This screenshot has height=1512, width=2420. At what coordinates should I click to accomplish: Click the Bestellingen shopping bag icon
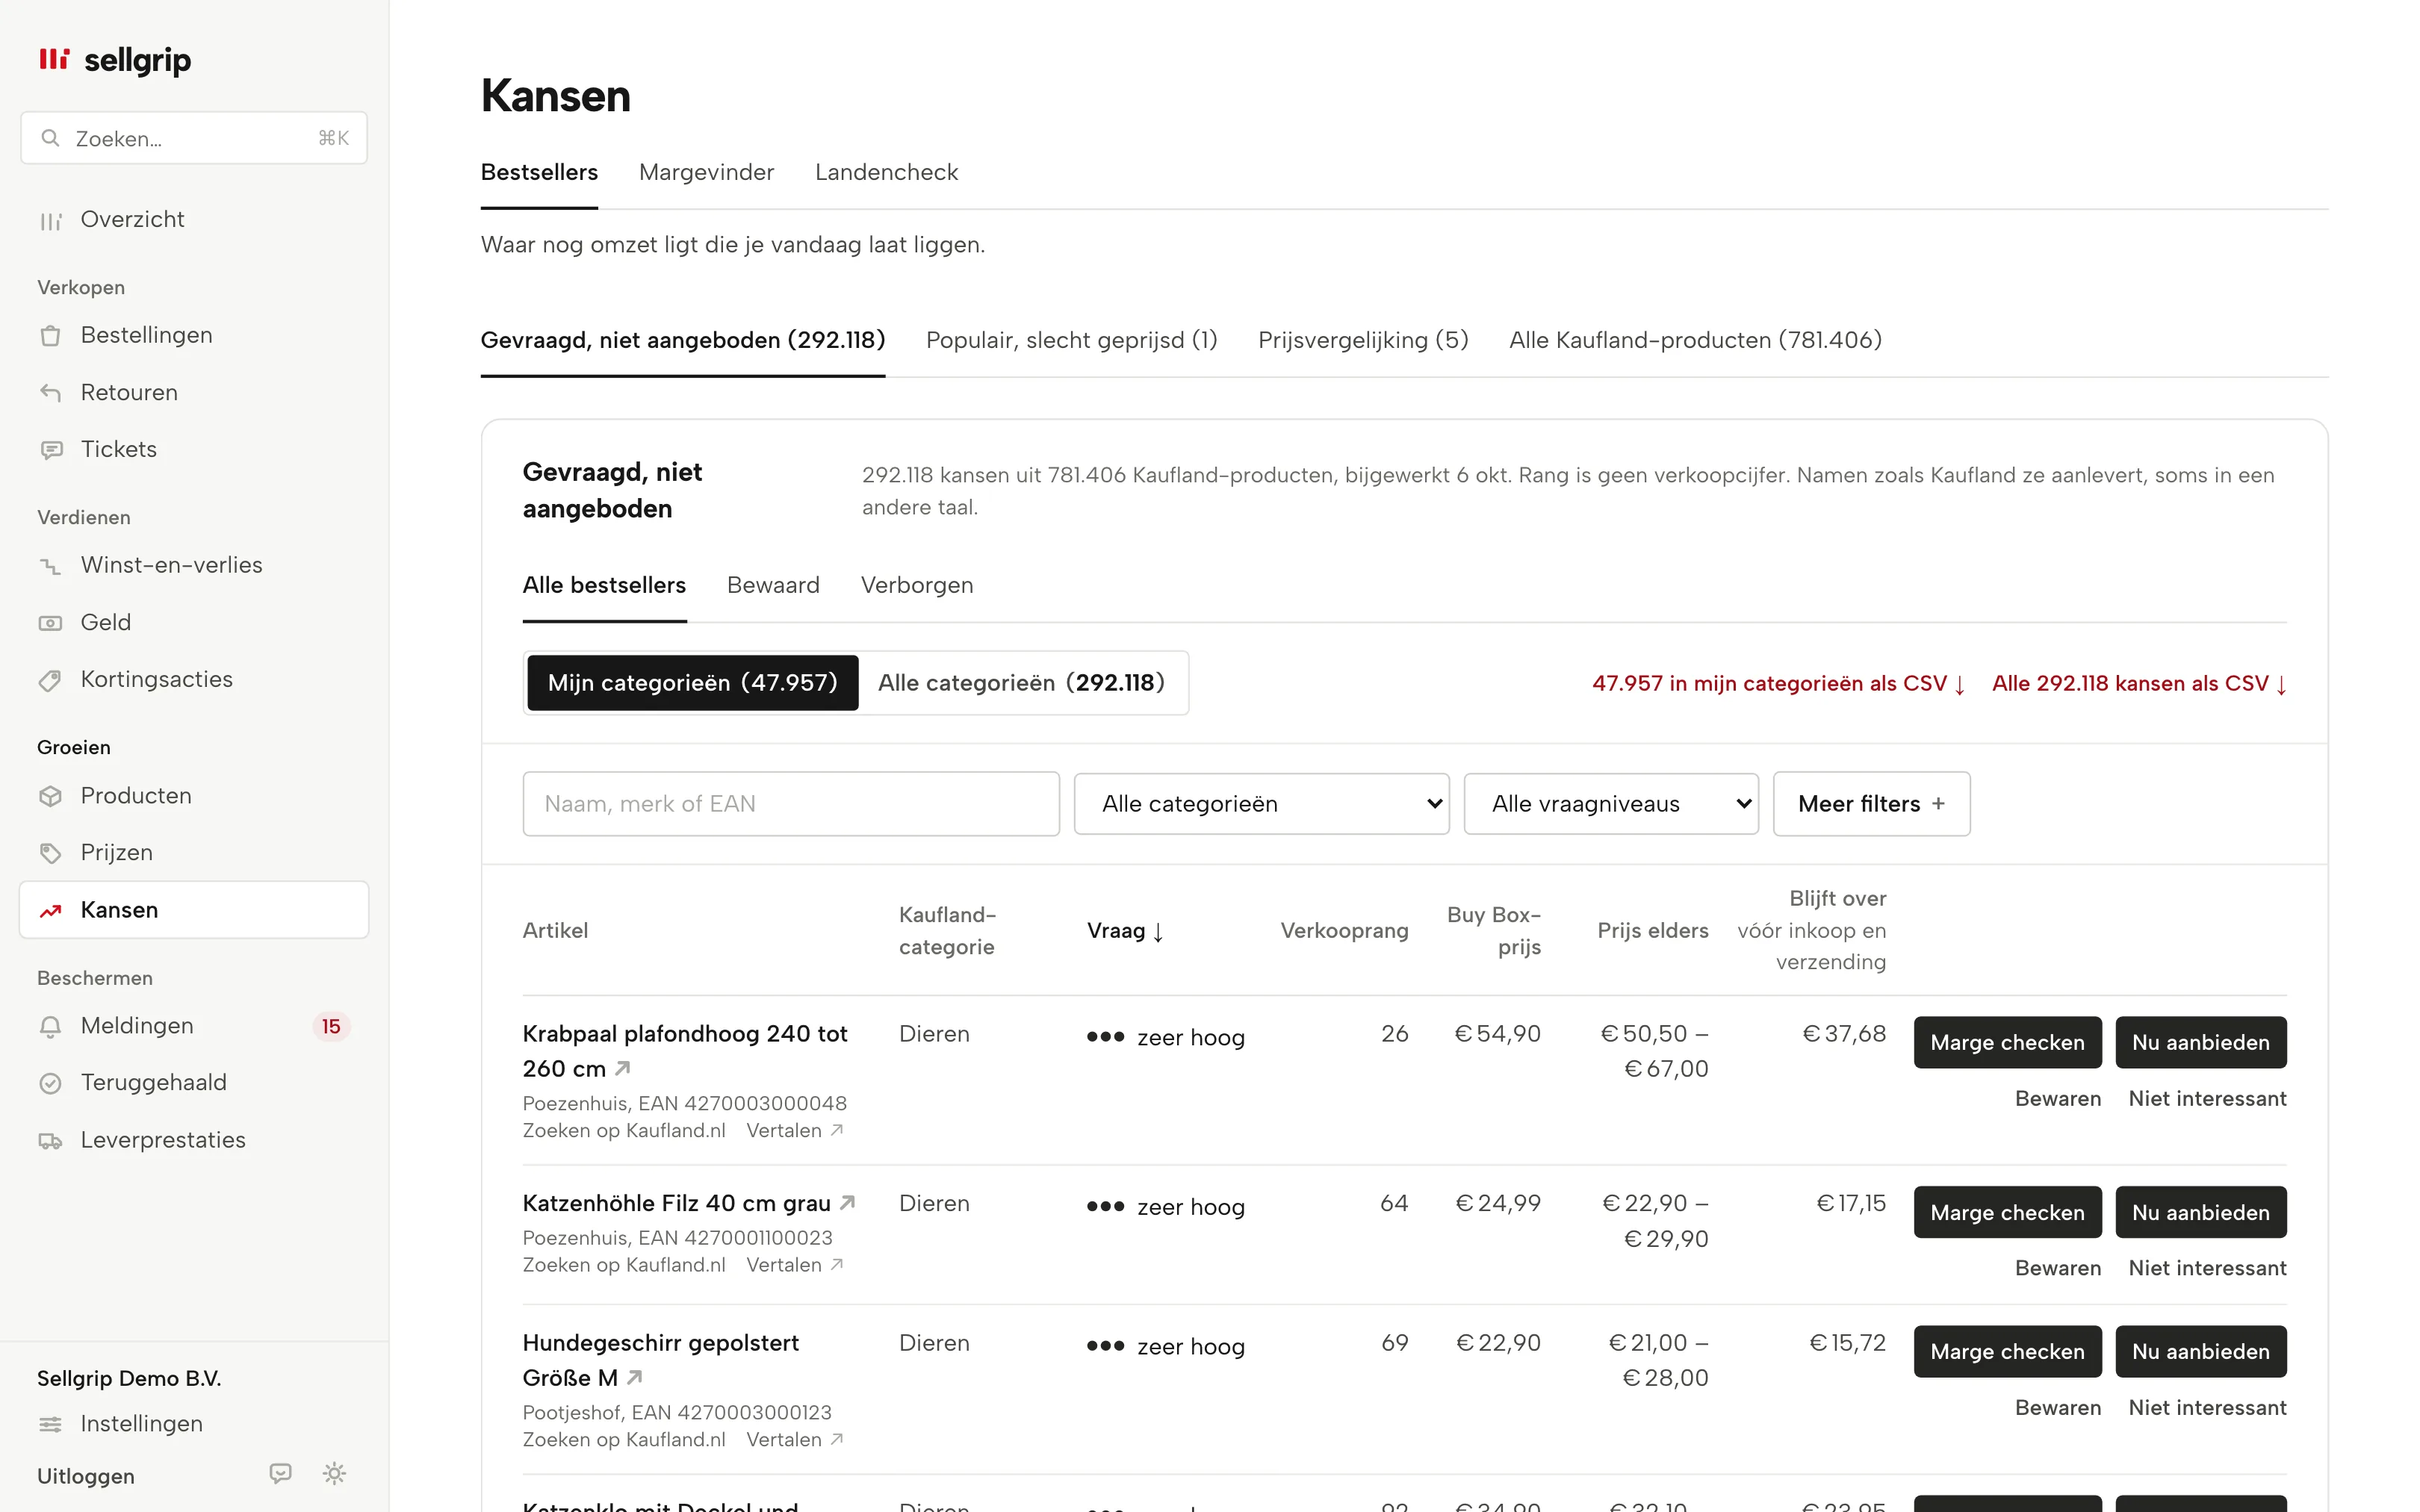pos(51,336)
